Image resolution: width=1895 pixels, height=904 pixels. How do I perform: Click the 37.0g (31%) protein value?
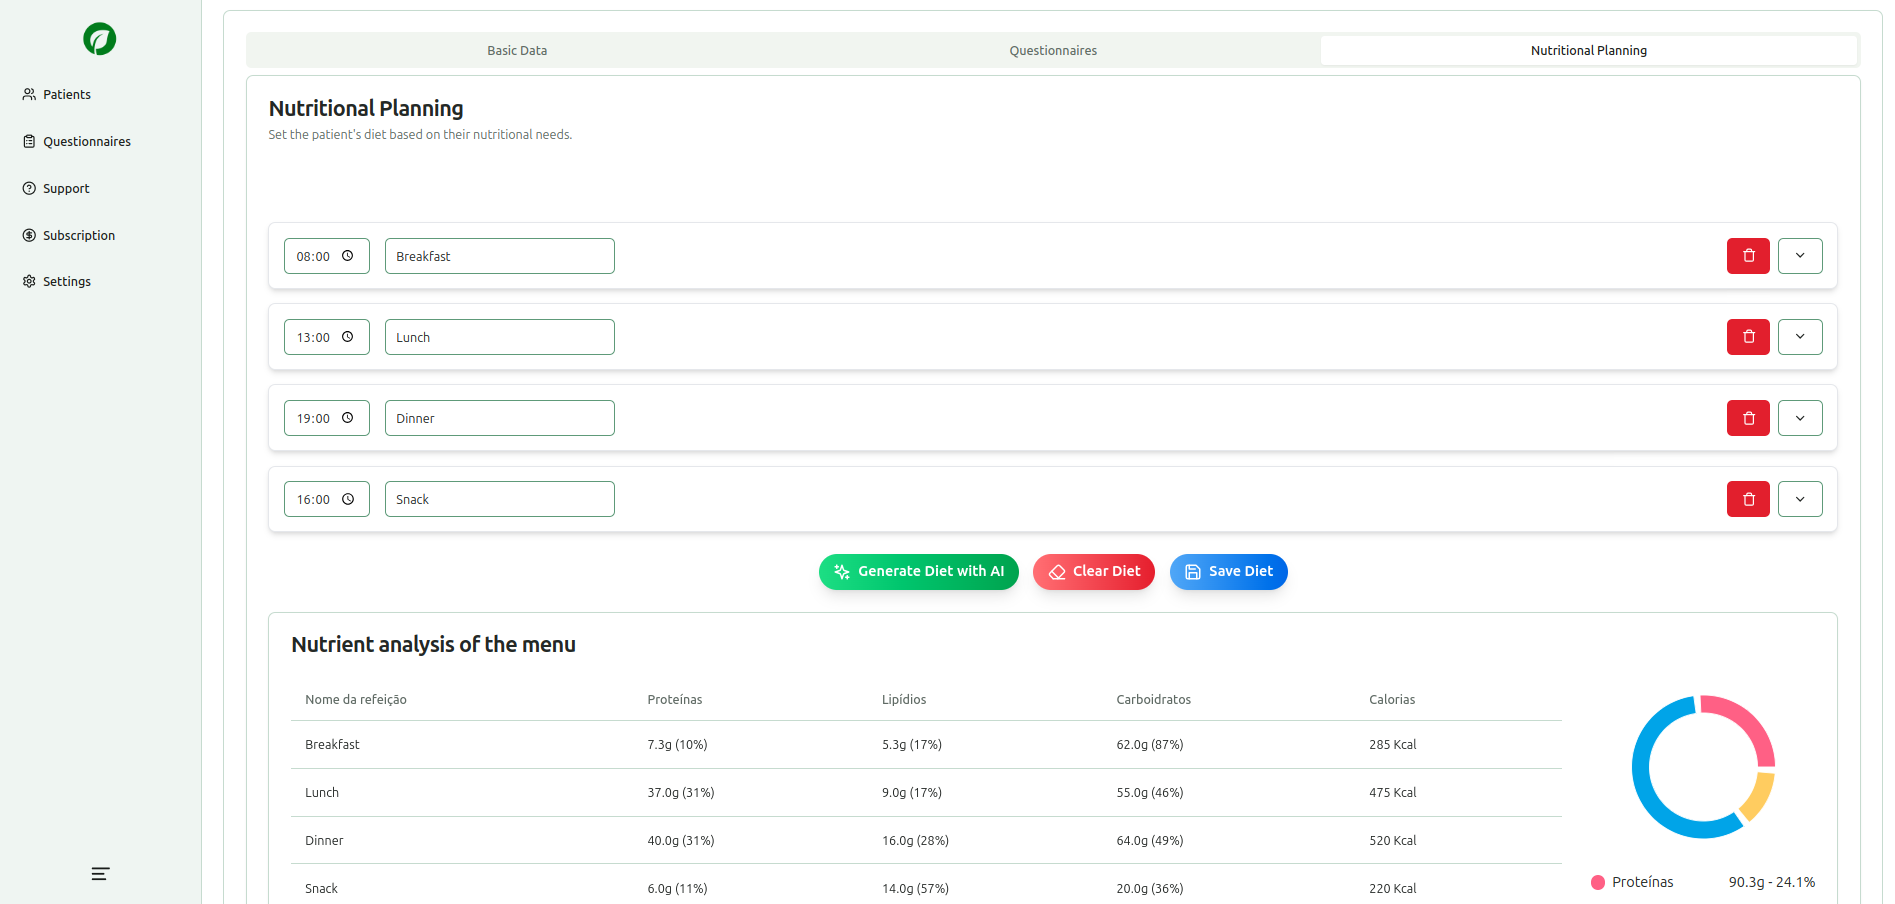pyautogui.click(x=681, y=793)
